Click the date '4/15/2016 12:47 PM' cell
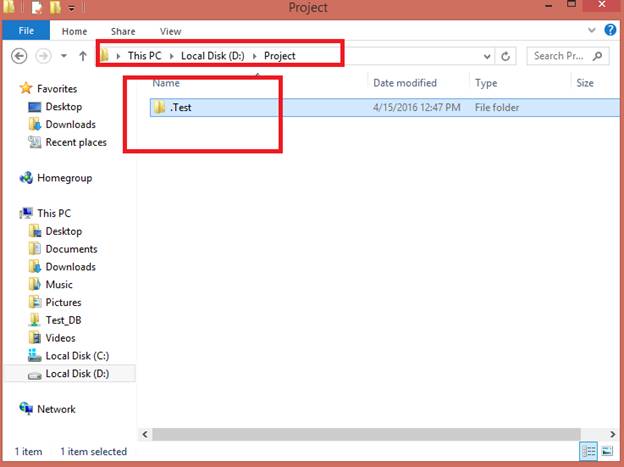624x467 pixels. tap(417, 107)
